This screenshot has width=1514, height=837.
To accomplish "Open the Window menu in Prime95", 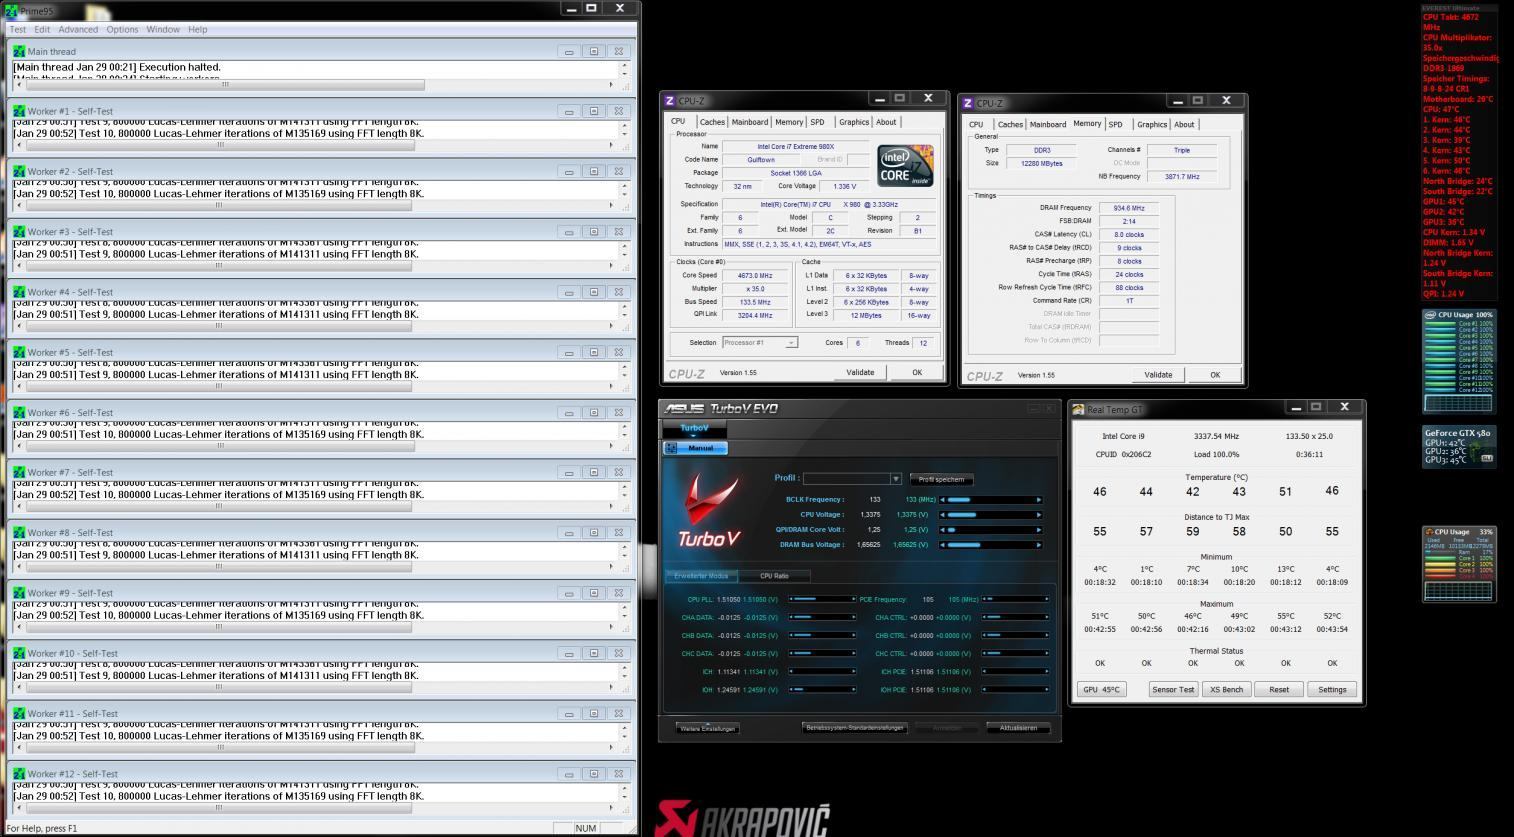I will point(163,30).
